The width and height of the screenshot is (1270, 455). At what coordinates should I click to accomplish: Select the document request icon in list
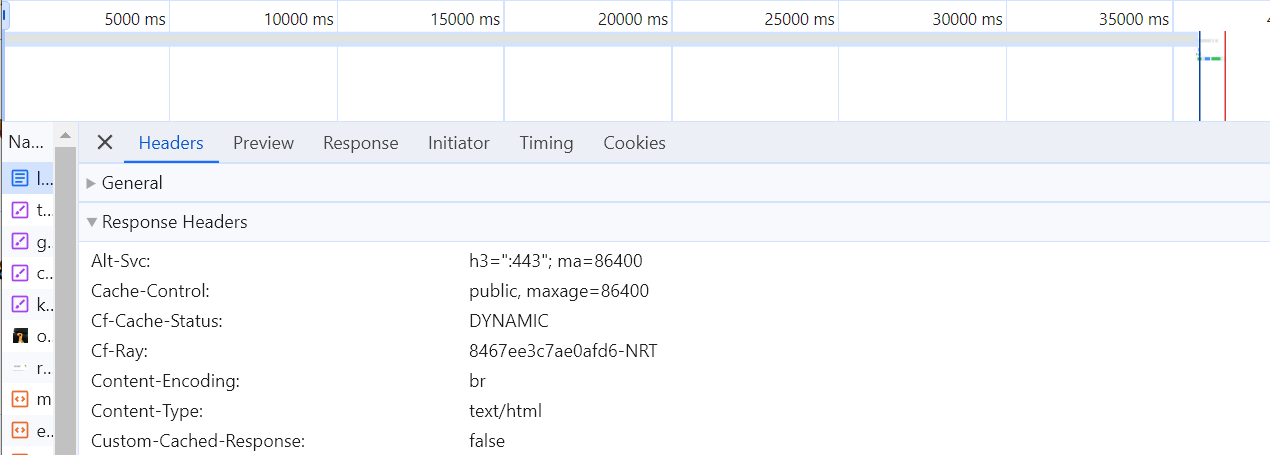20,179
